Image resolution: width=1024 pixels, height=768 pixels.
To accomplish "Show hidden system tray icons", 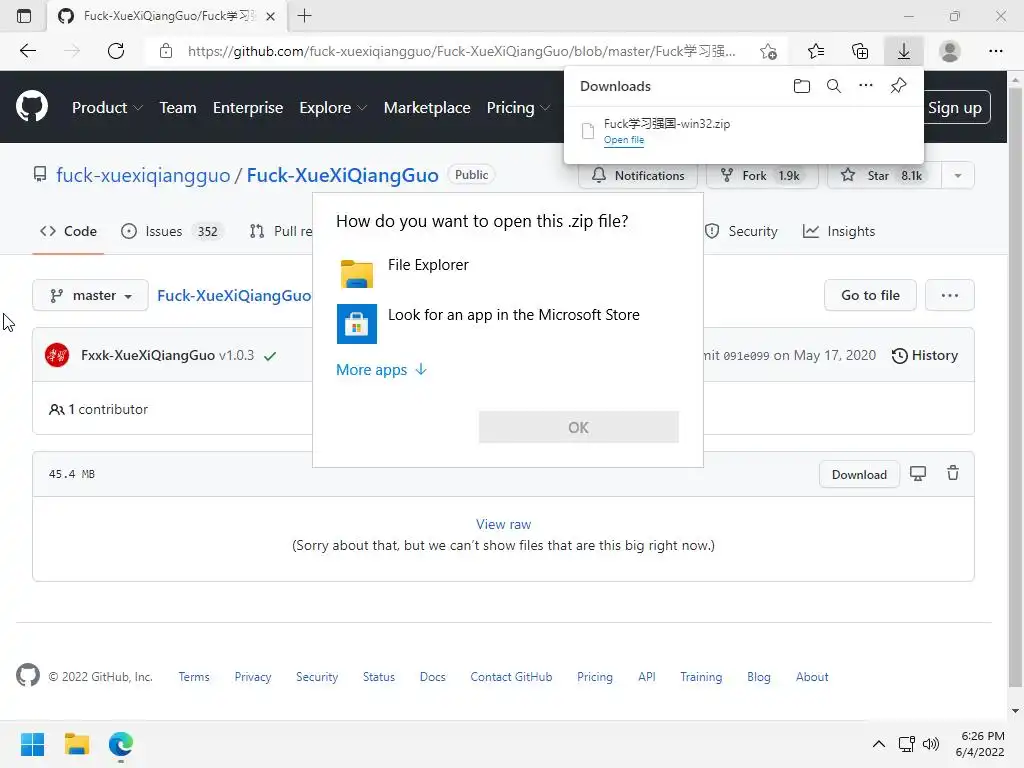I will point(878,744).
